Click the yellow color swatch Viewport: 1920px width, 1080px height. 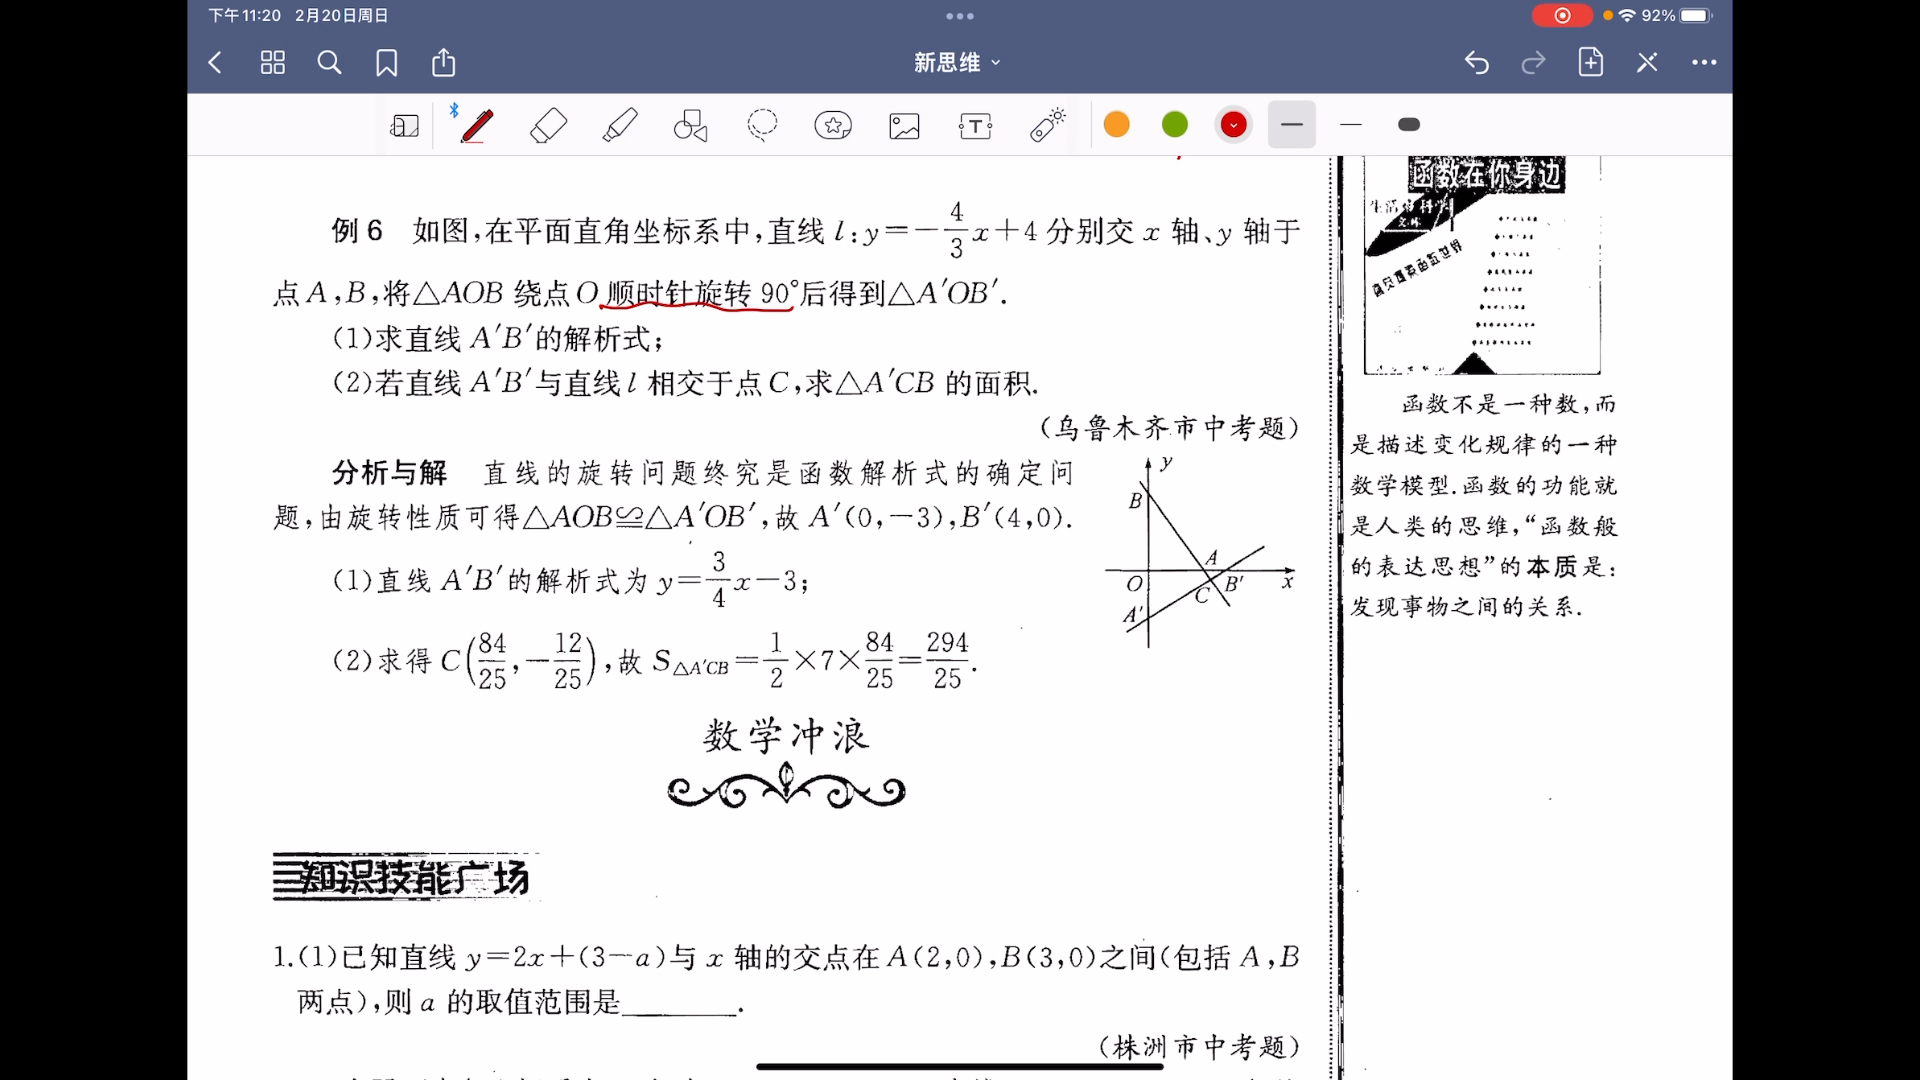click(x=1116, y=124)
